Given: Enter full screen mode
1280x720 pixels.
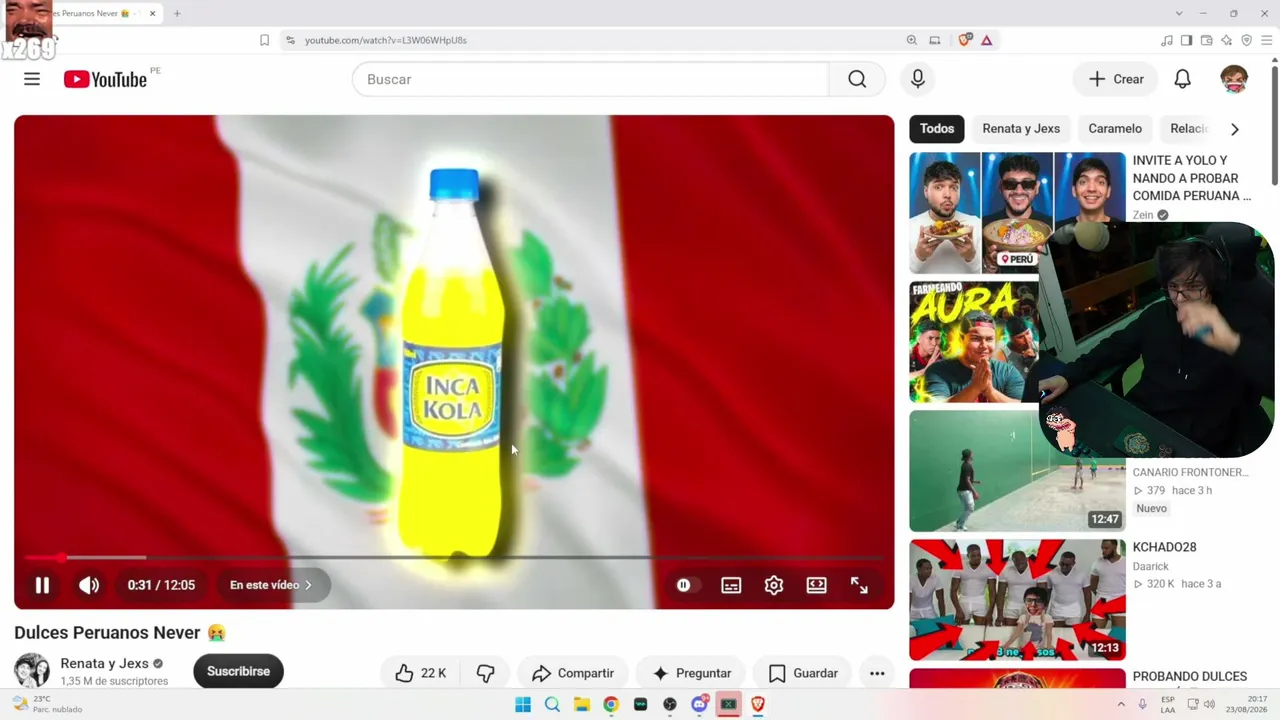Looking at the screenshot, I should click(x=859, y=585).
